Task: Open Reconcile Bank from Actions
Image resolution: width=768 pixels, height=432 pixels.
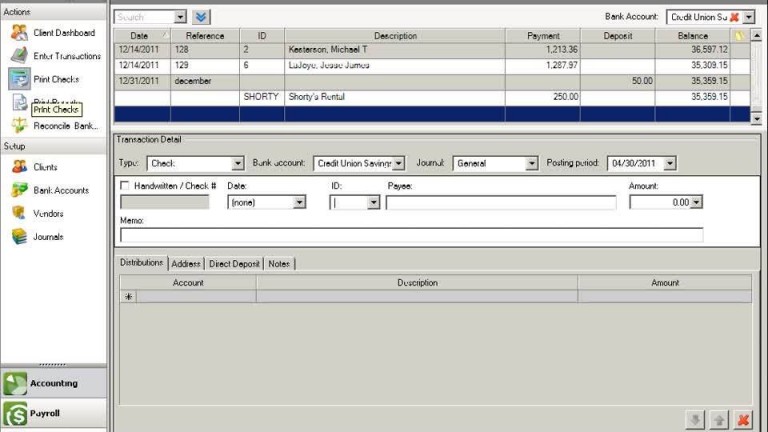Action: (19, 125)
